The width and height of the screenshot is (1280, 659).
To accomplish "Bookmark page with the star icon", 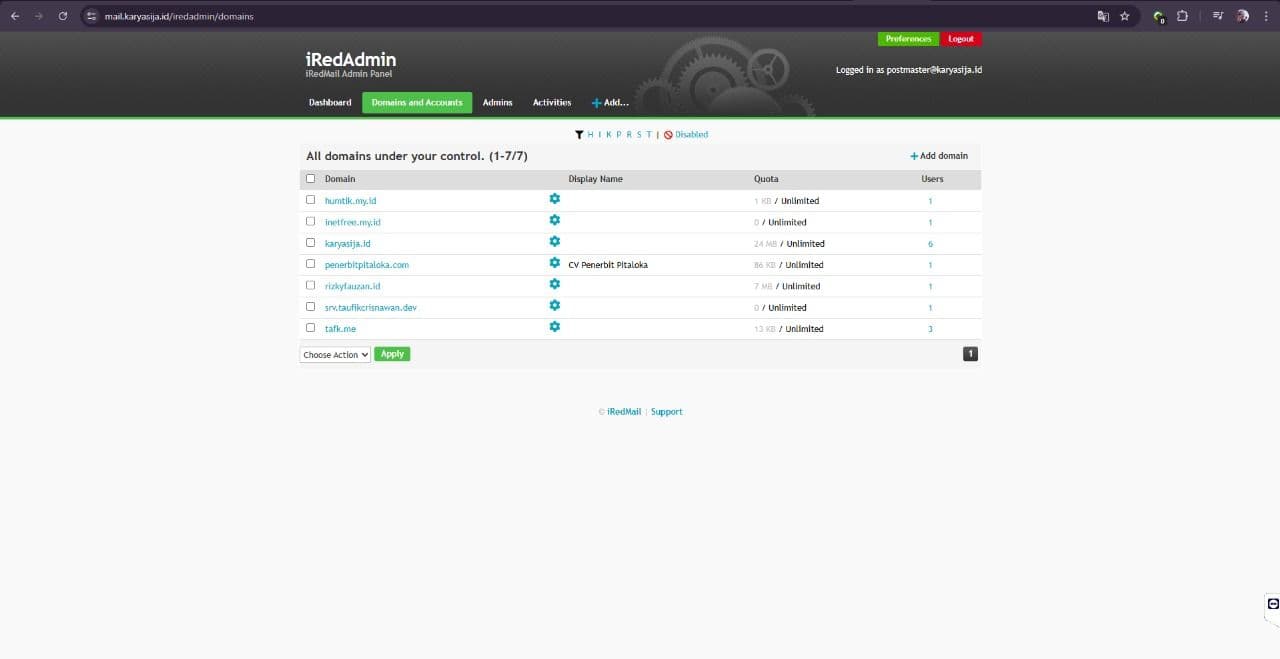I will click(x=1124, y=16).
